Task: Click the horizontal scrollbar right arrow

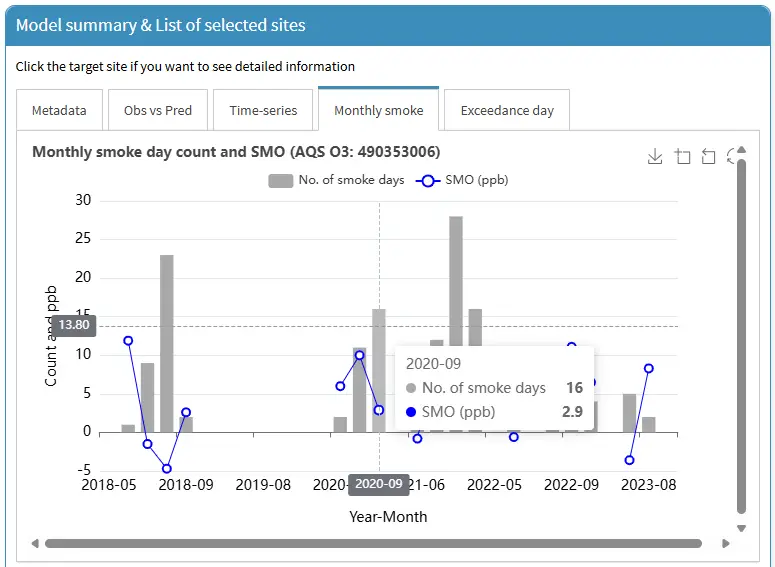Action: click(726, 544)
